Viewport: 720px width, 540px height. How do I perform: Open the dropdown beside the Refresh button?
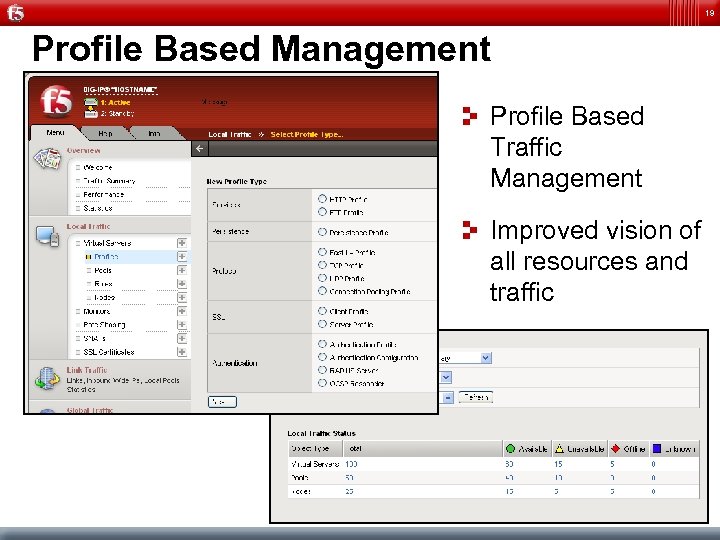point(448,397)
